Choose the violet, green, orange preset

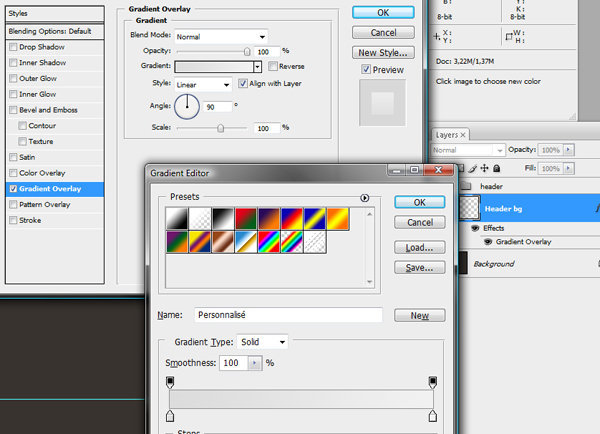(x=177, y=242)
